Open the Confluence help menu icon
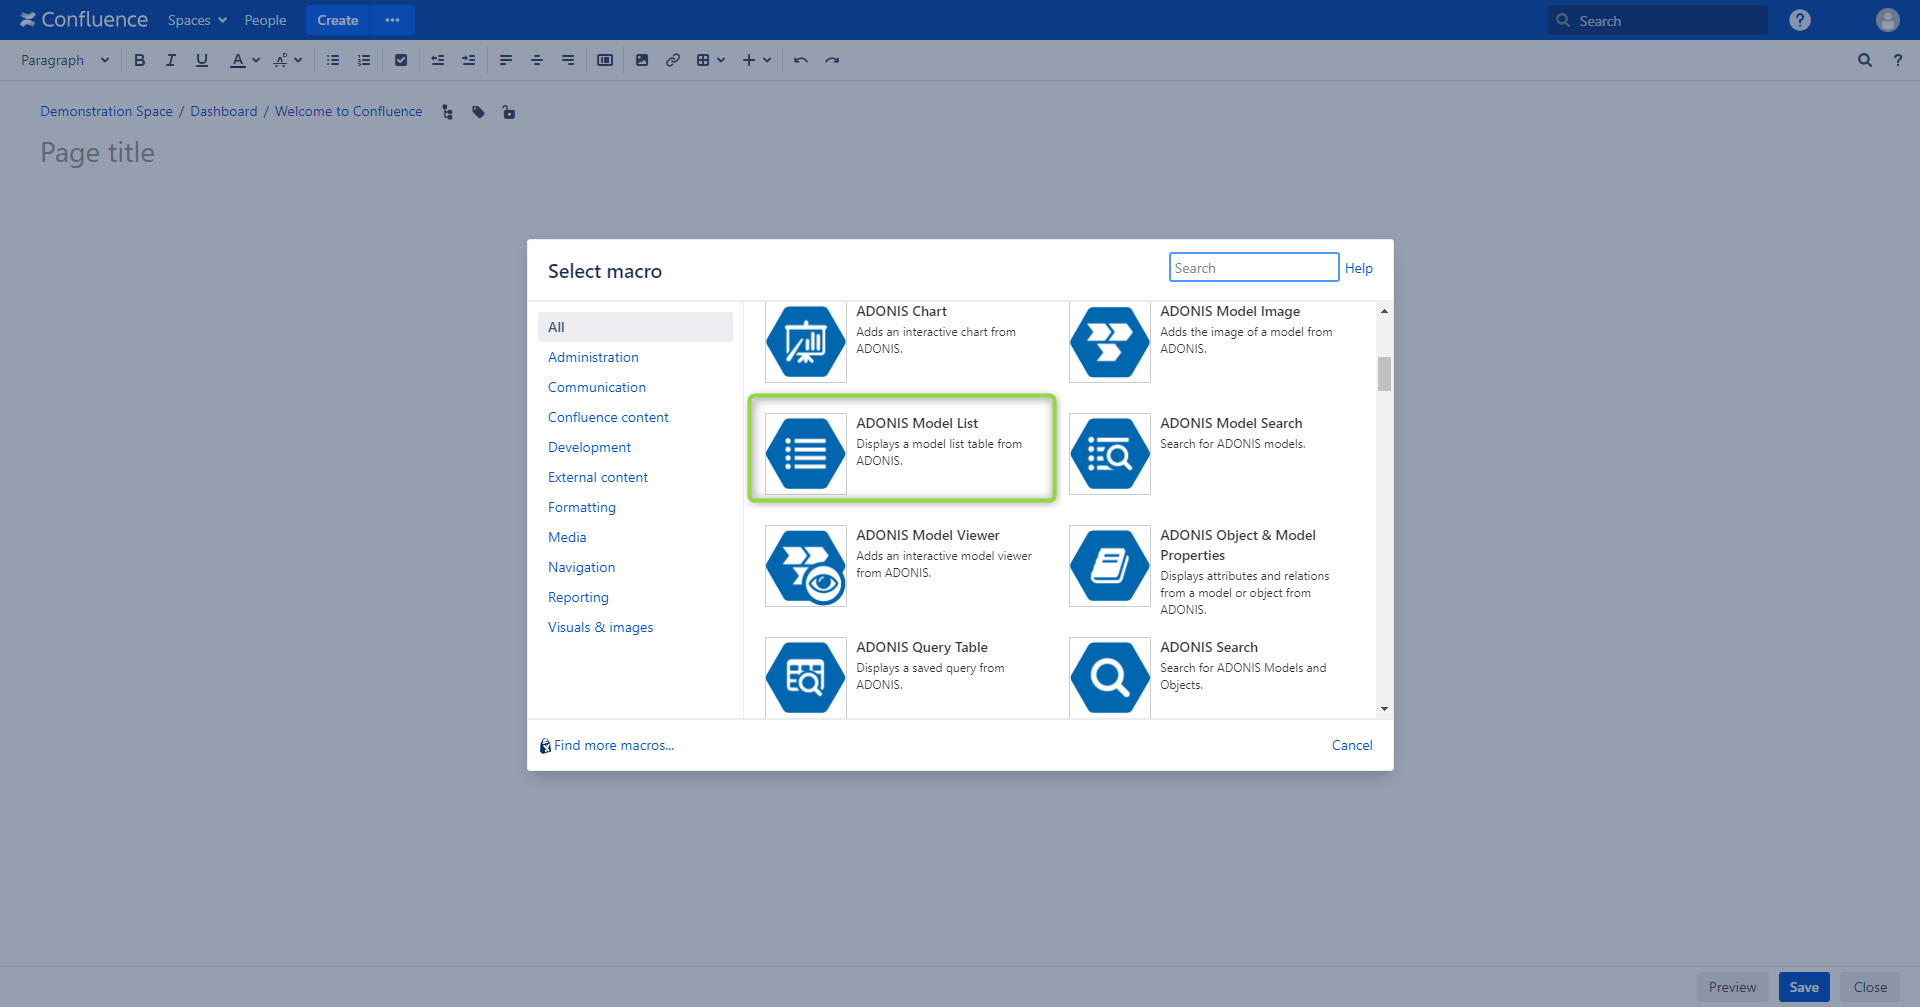Image resolution: width=1920 pixels, height=1007 pixels. tap(1800, 20)
